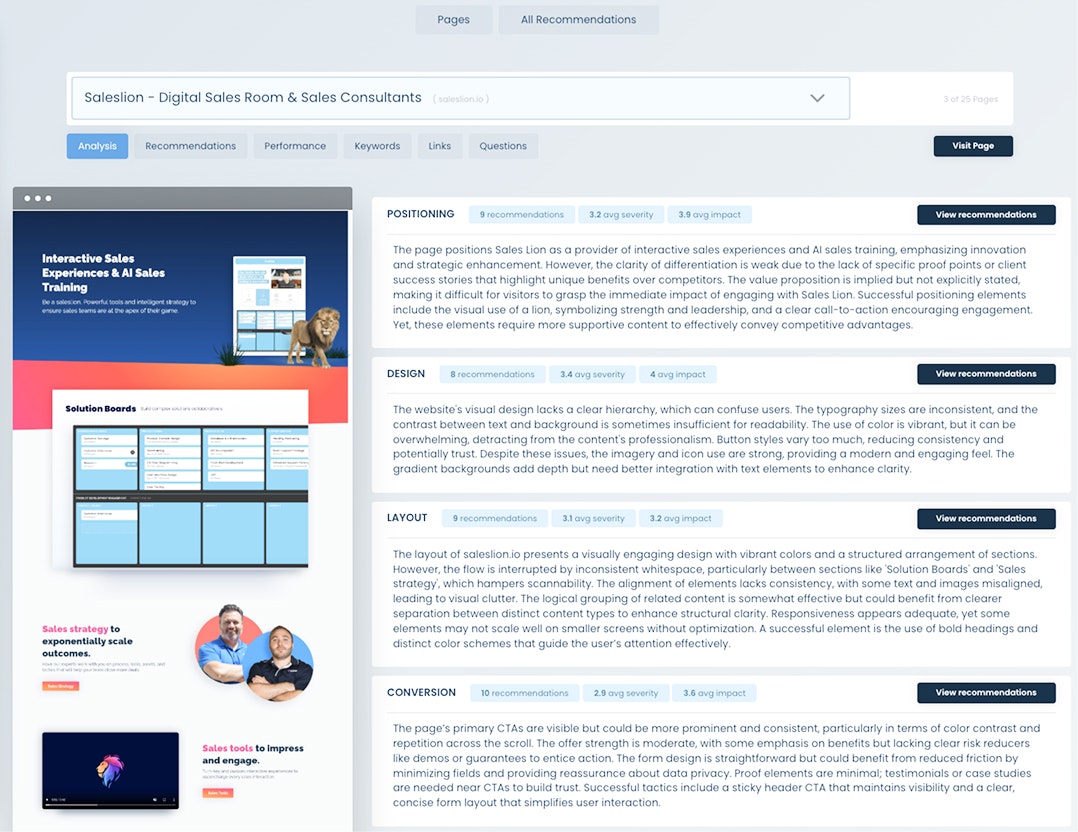Viewport: 1078px width, 832px height.
Task: Click Positioning 9 recommendations badge
Action: (x=522, y=215)
